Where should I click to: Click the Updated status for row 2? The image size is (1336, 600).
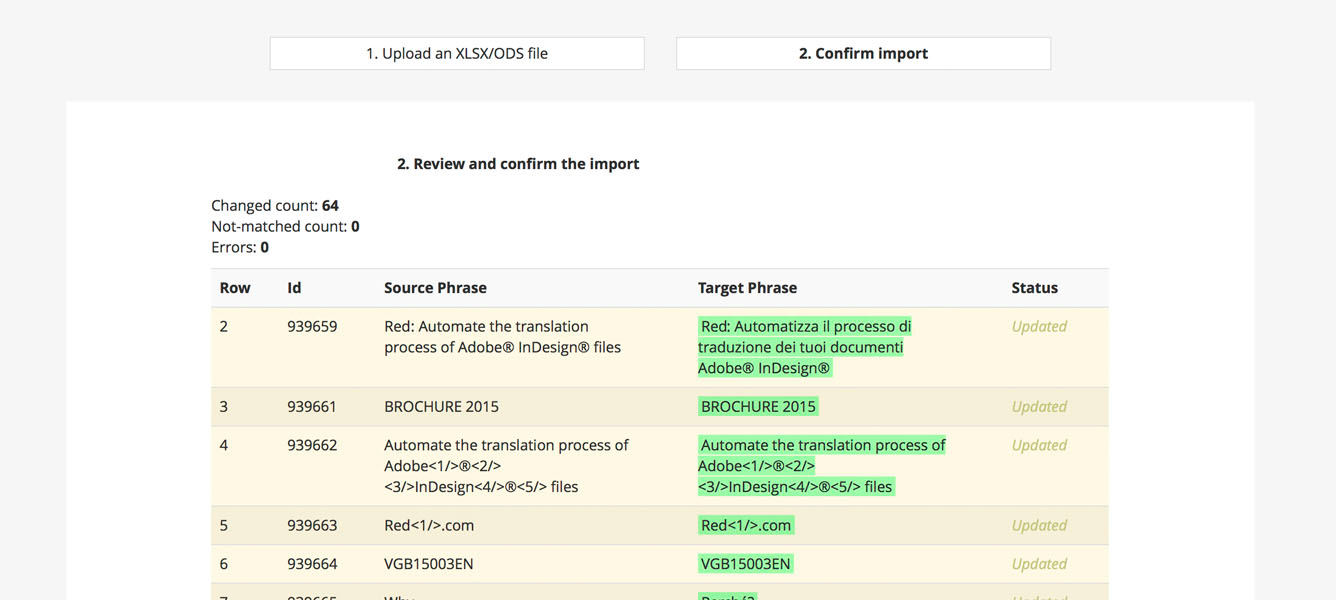[1039, 327]
